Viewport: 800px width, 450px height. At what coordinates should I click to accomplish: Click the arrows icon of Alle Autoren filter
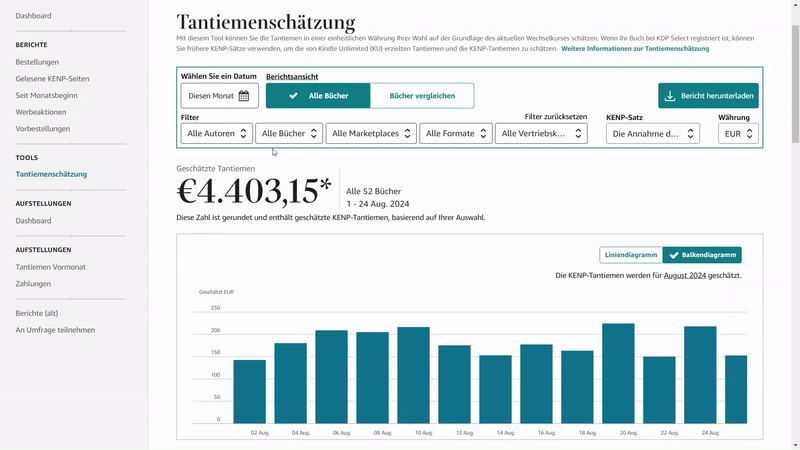point(243,134)
